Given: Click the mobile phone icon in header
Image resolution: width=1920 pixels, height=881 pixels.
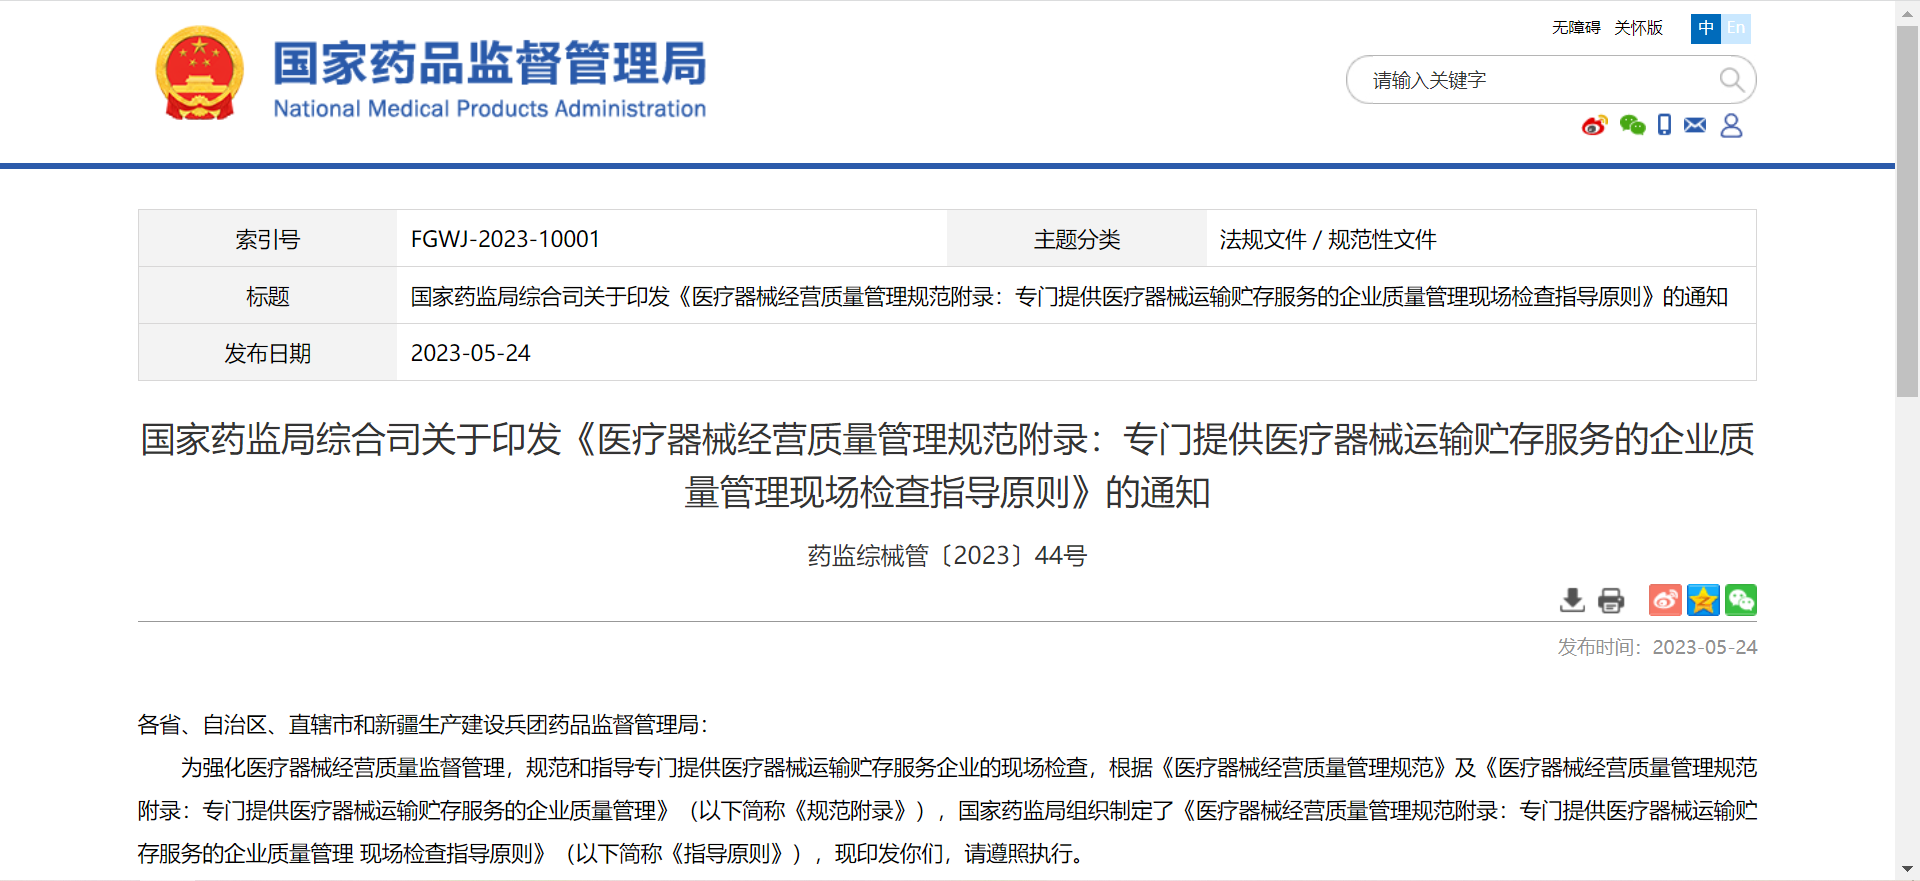Looking at the screenshot, I should pos(1664,125).
